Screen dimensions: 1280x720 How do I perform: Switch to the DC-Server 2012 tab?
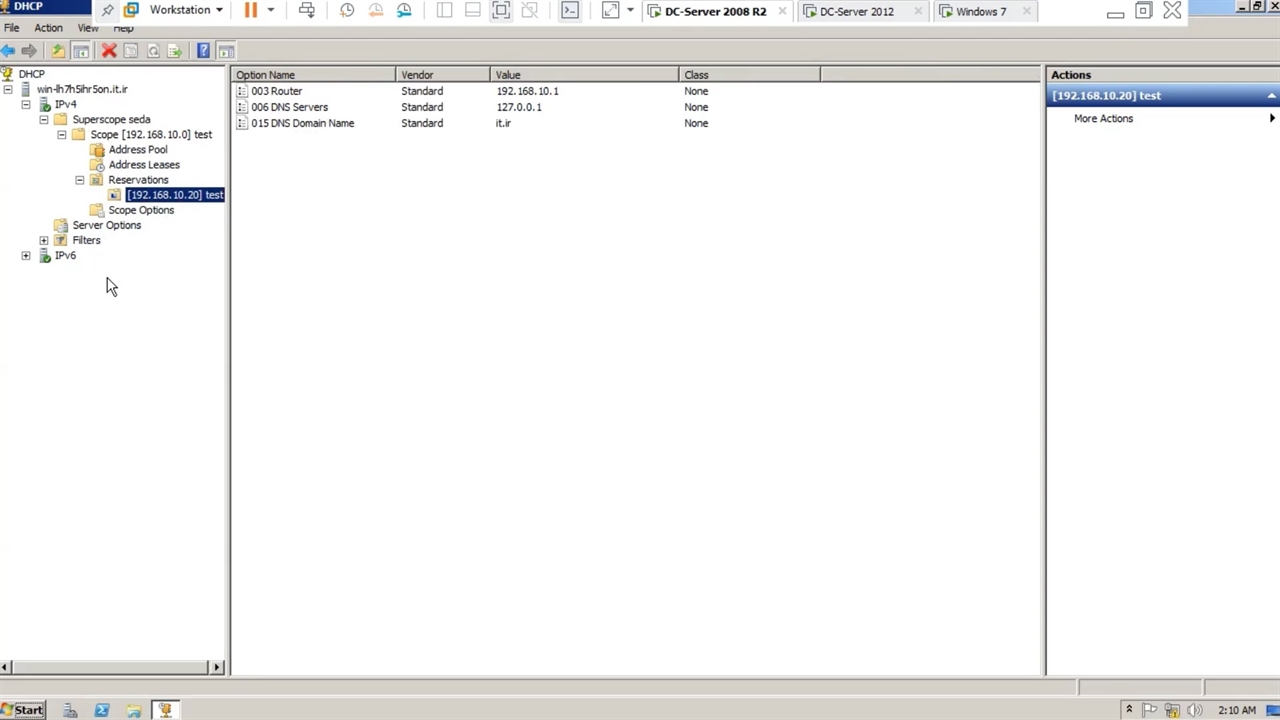click(x=856, y=12)
